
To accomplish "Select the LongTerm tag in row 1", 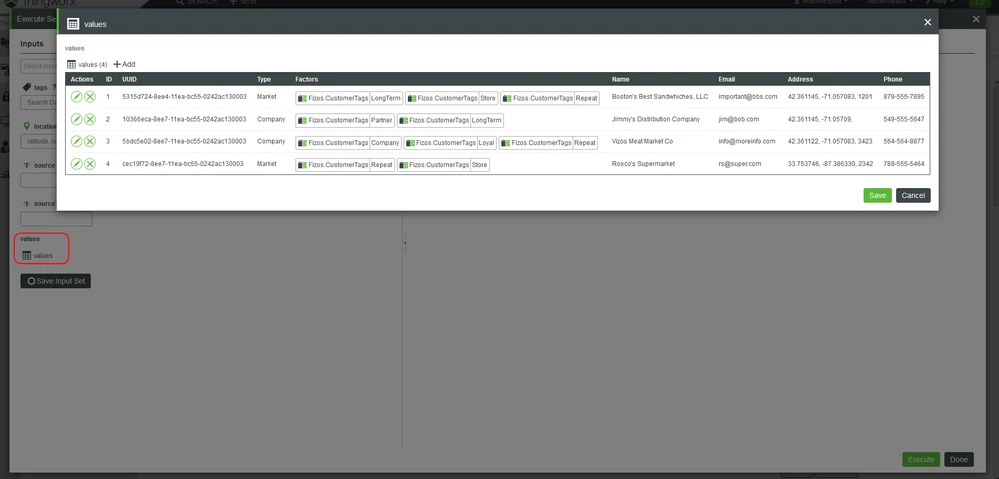I will pyautogui.click(x=349, y=98).
